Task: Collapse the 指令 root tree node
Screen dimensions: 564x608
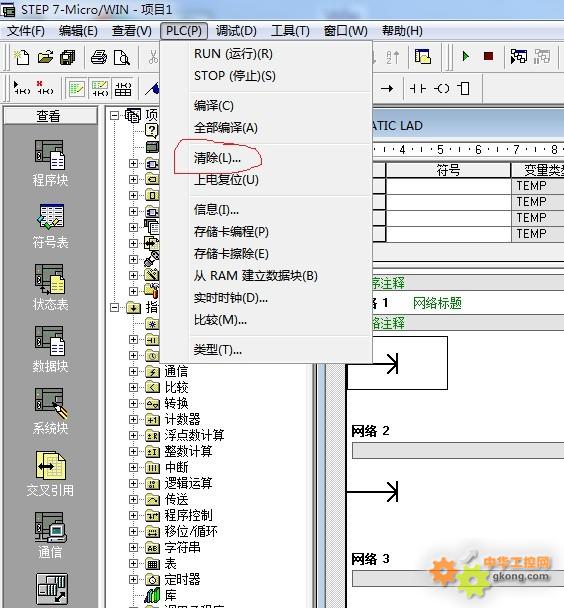Action: pos(114,307)
